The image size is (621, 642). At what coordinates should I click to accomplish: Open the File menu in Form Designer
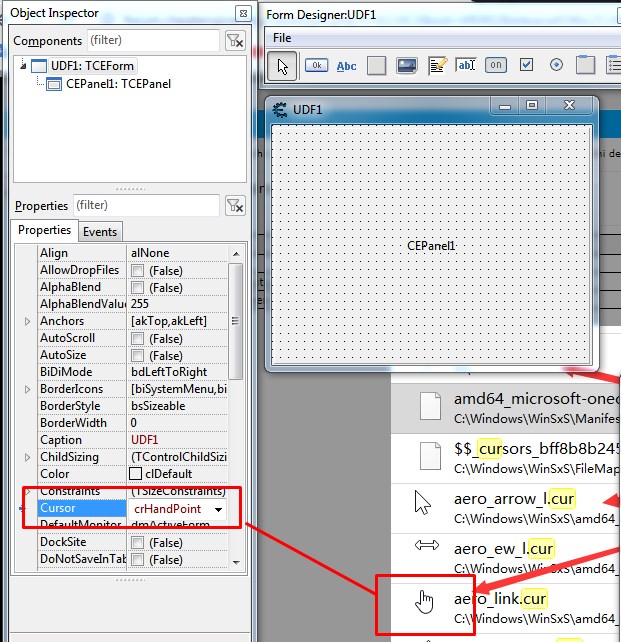[x=282, y=38]
